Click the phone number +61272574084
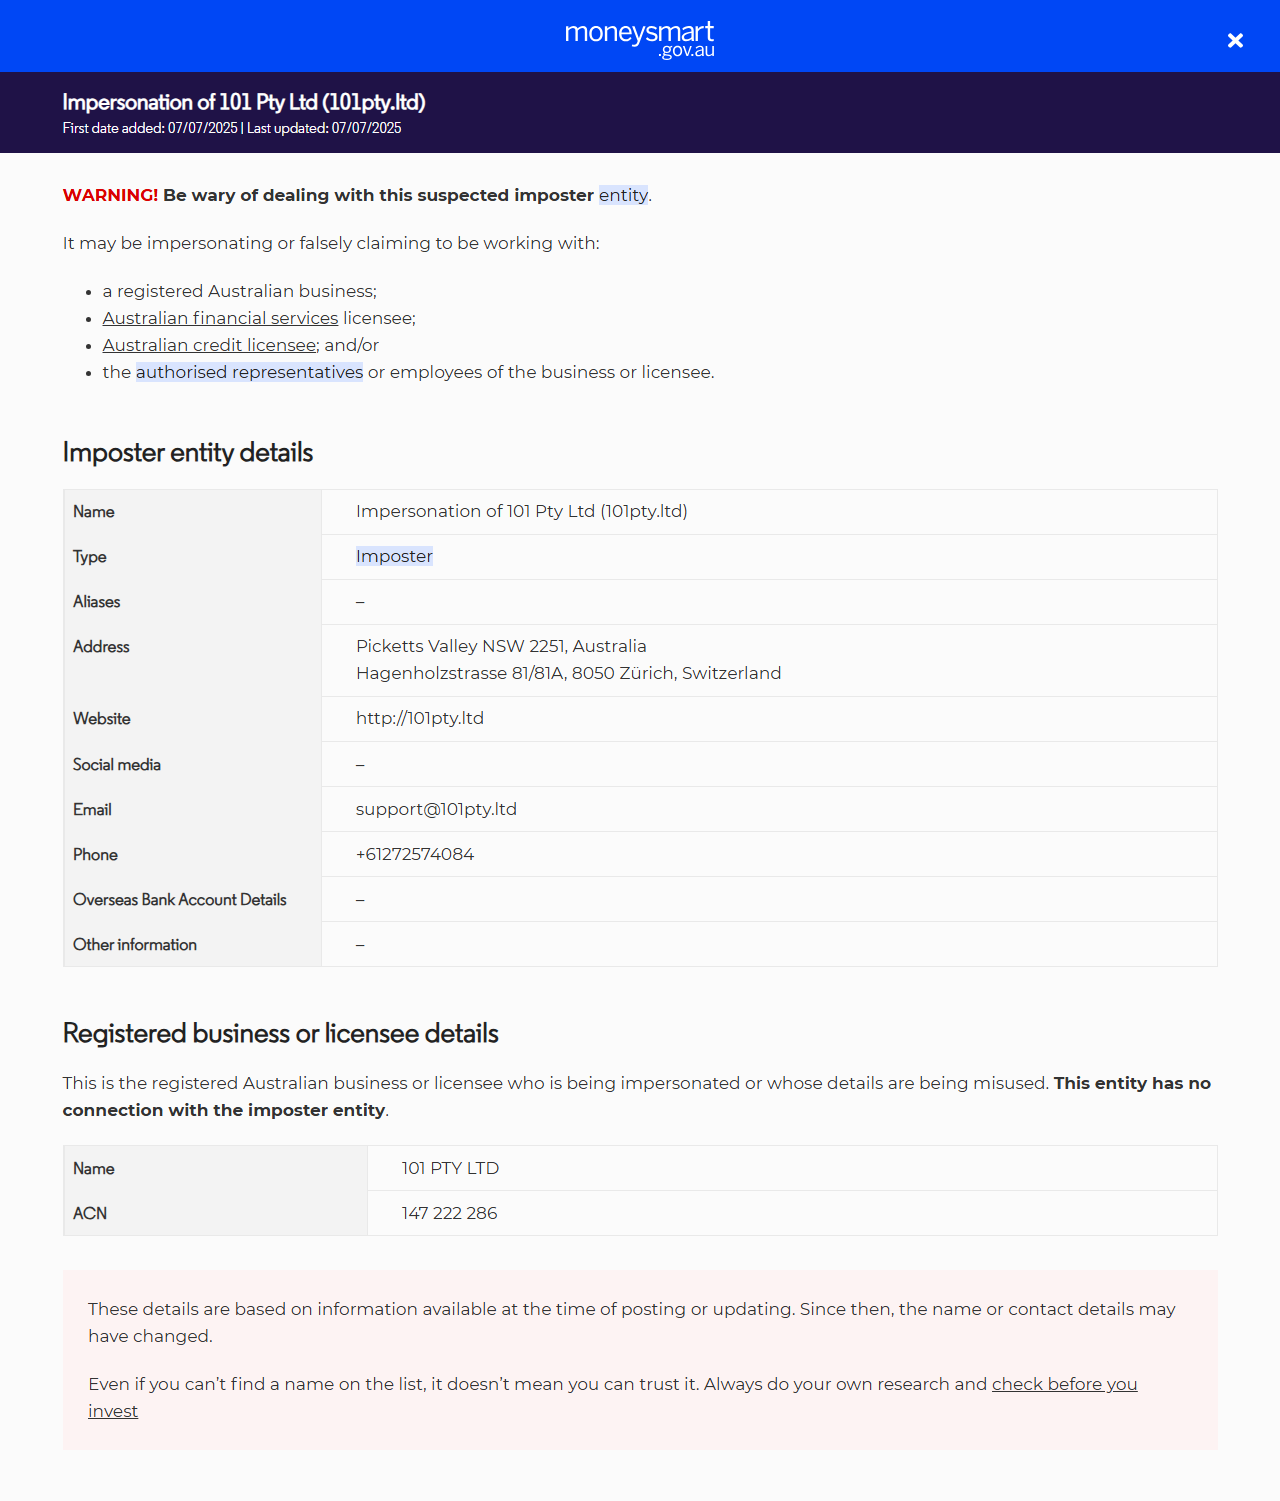 click(x=415, y=854)
